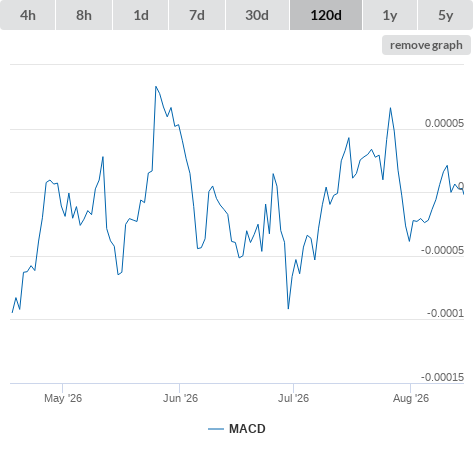474x455 pixels.
Task: Click the Jun '26 axis label
Action: [180, 398]
